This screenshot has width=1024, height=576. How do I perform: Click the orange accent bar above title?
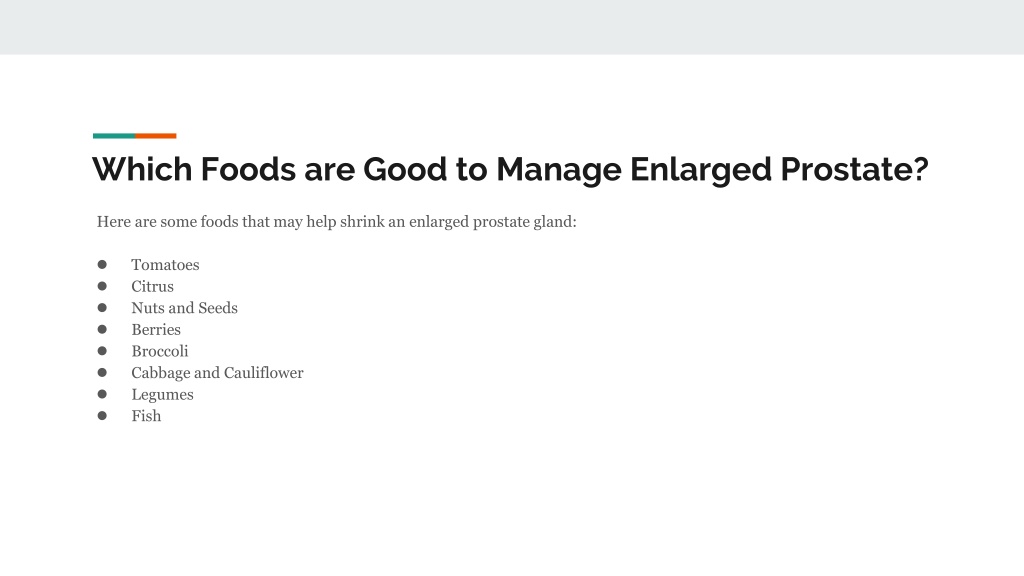pos(156,136)
